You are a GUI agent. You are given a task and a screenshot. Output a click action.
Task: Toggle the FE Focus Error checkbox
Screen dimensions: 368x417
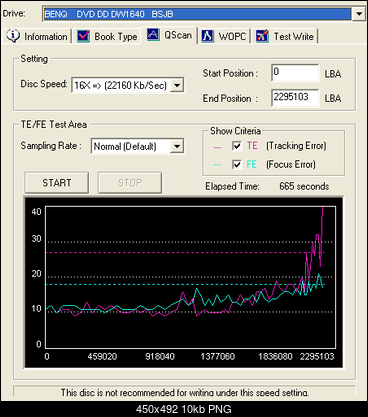237,164
